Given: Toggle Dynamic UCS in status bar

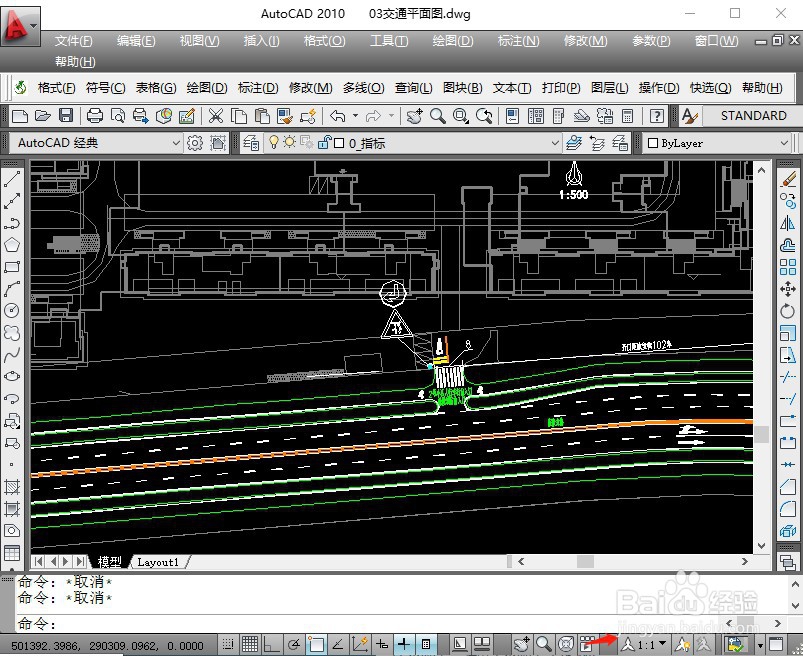Looking at the screenshot, I should (360, 644).
